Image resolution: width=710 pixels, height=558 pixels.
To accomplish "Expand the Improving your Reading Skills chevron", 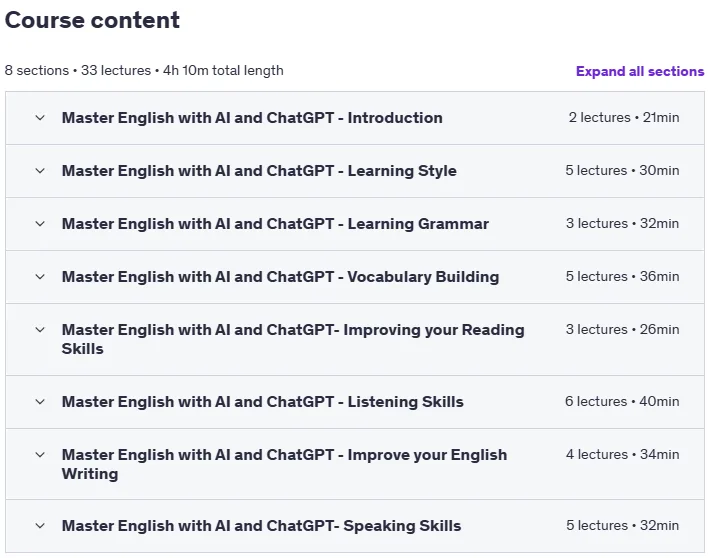I will (x=40, y=330).
